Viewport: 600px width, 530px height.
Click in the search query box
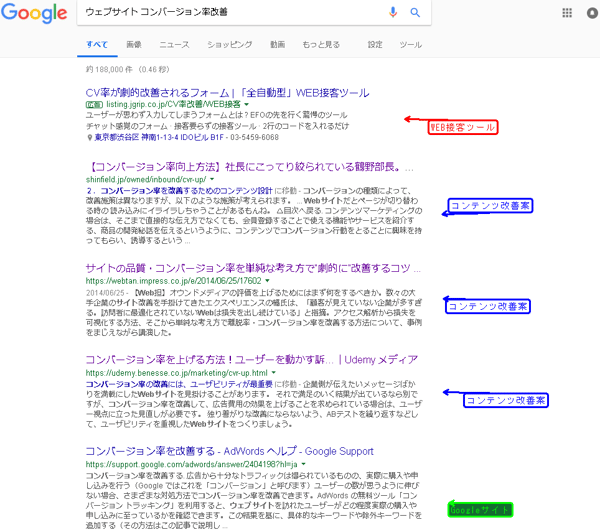coord(230,13)
